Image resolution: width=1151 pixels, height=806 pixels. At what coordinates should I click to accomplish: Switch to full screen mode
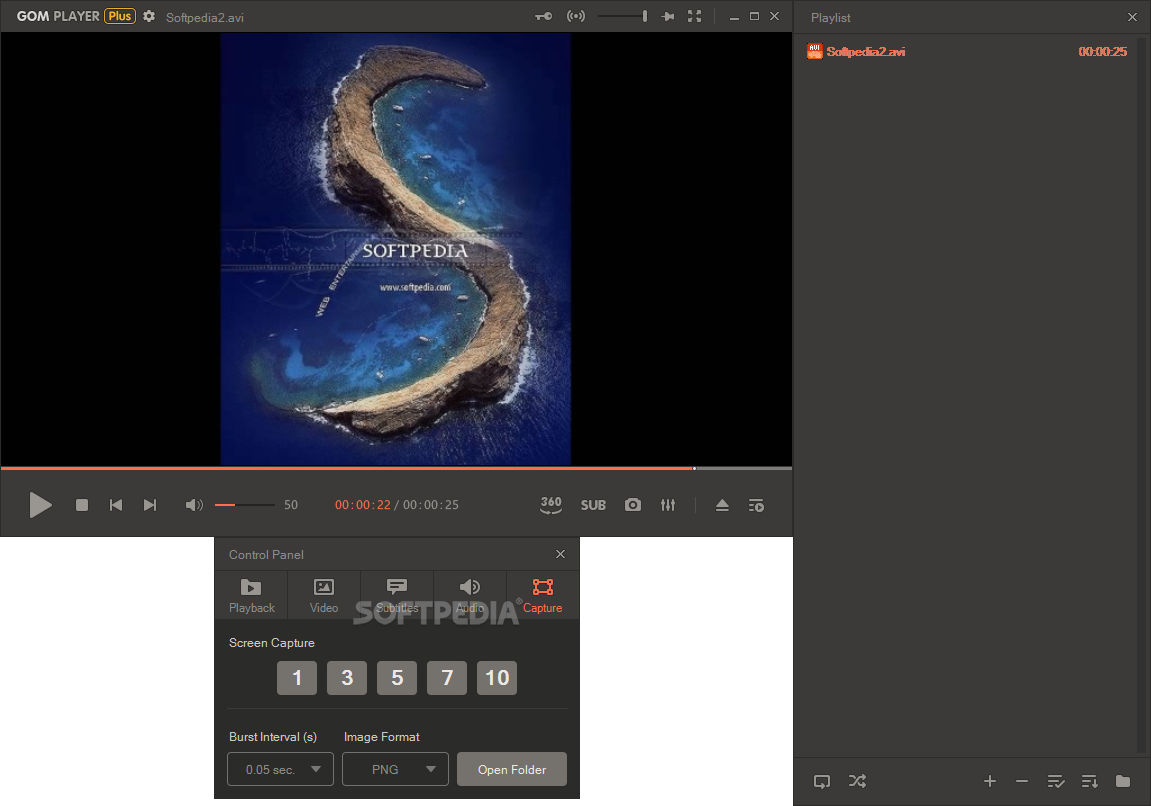tap(694, 16)
